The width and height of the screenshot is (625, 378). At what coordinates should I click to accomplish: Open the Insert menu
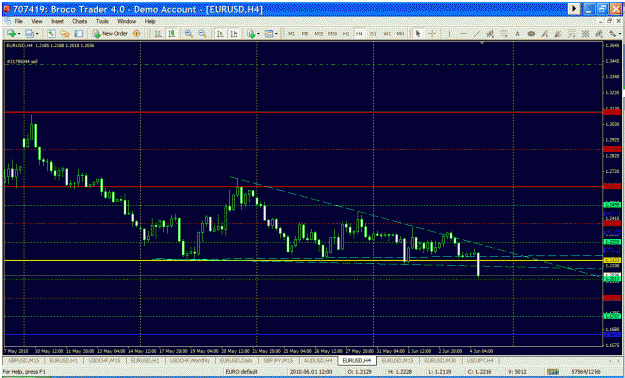click(x=57, y=21)
